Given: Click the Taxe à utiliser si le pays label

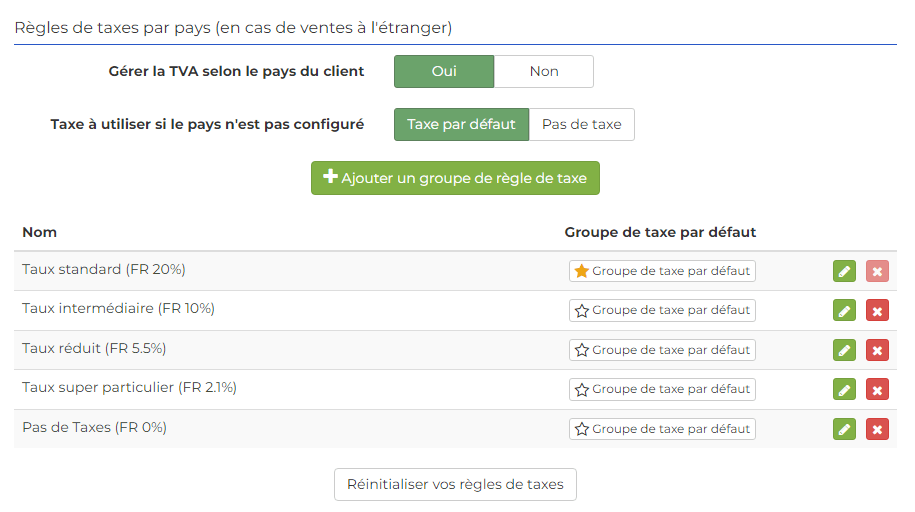Looking at the screenshot, I should tap(207, 124).
